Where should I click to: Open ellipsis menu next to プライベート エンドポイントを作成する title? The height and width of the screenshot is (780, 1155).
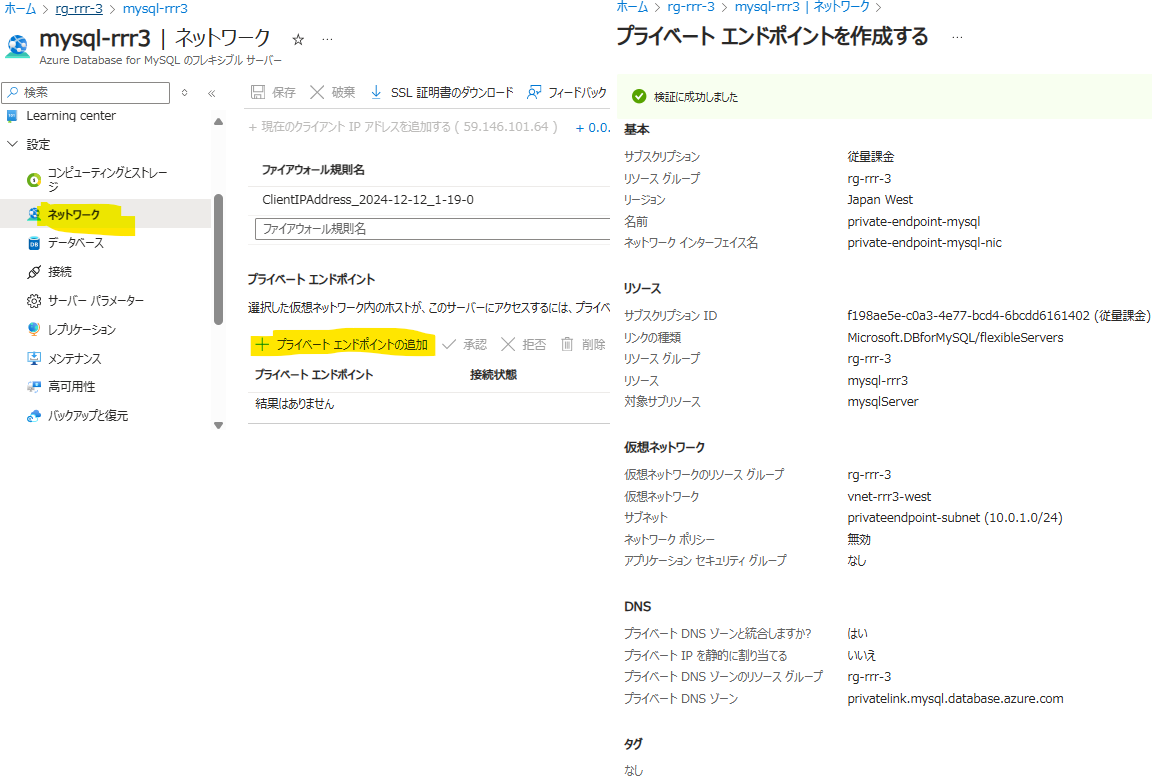pyautogui.click(x=957, y=38)
